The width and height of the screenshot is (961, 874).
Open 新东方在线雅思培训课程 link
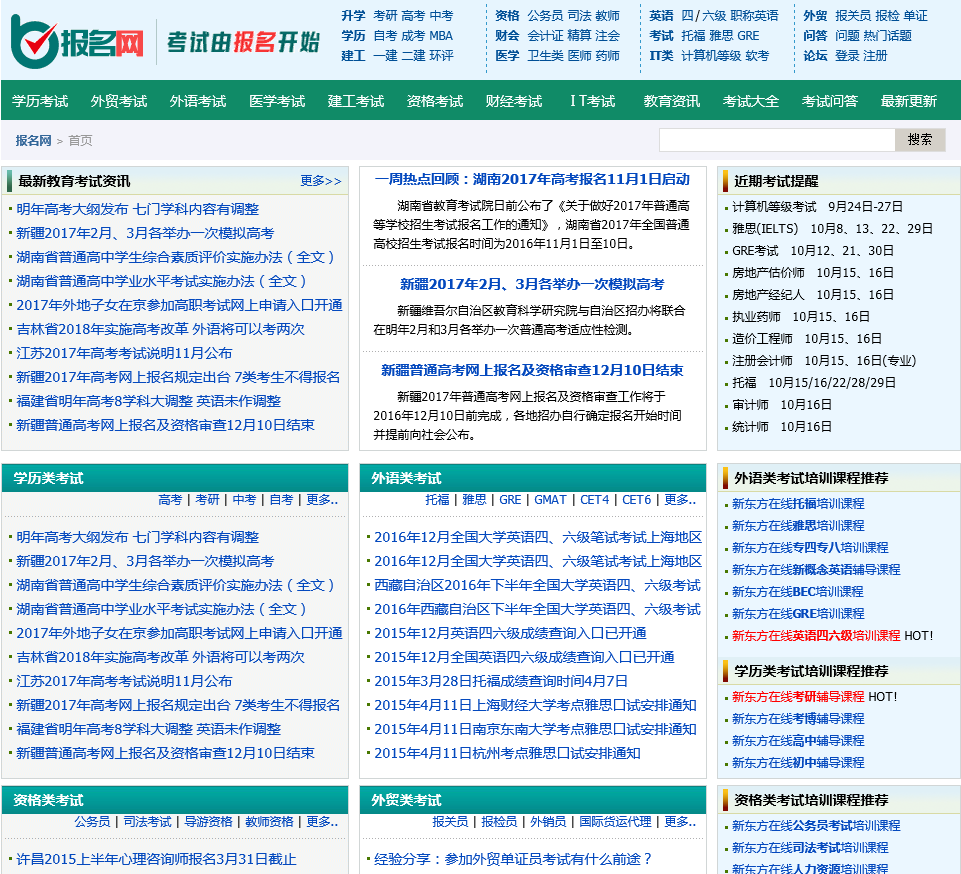798,526
